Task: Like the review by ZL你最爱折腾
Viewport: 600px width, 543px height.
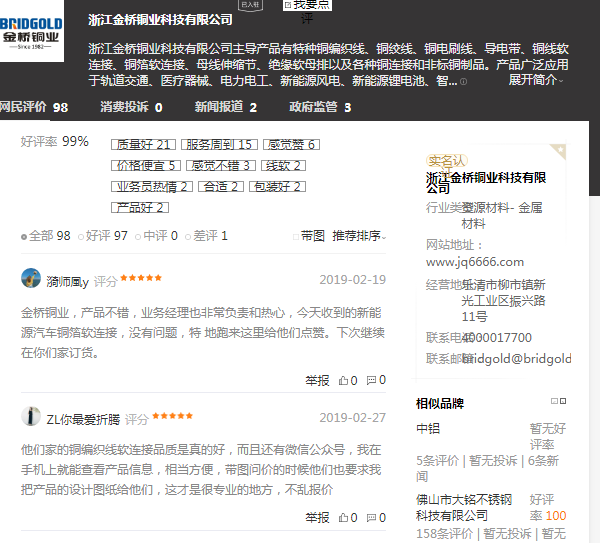Action: click(x=347, y=518)
